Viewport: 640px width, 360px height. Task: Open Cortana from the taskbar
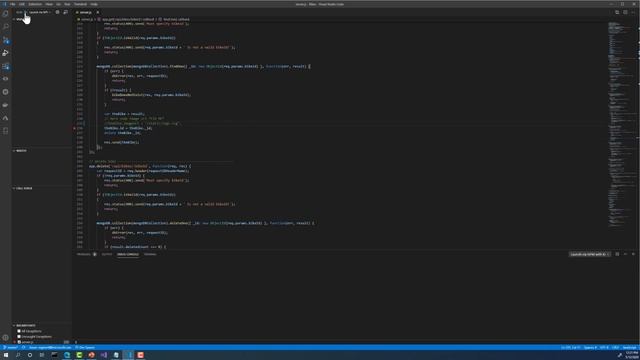coord(30,355)
